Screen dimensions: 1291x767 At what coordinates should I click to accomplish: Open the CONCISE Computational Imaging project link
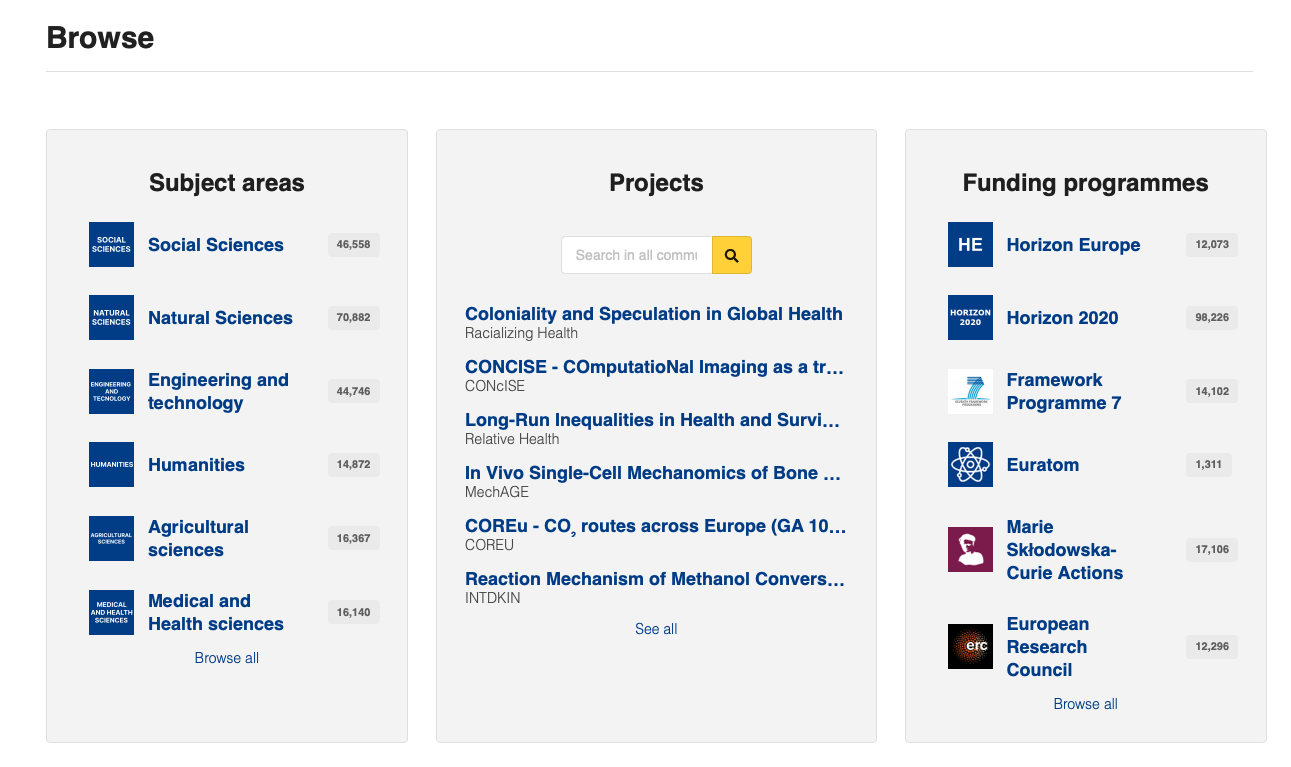click(655, 367)
